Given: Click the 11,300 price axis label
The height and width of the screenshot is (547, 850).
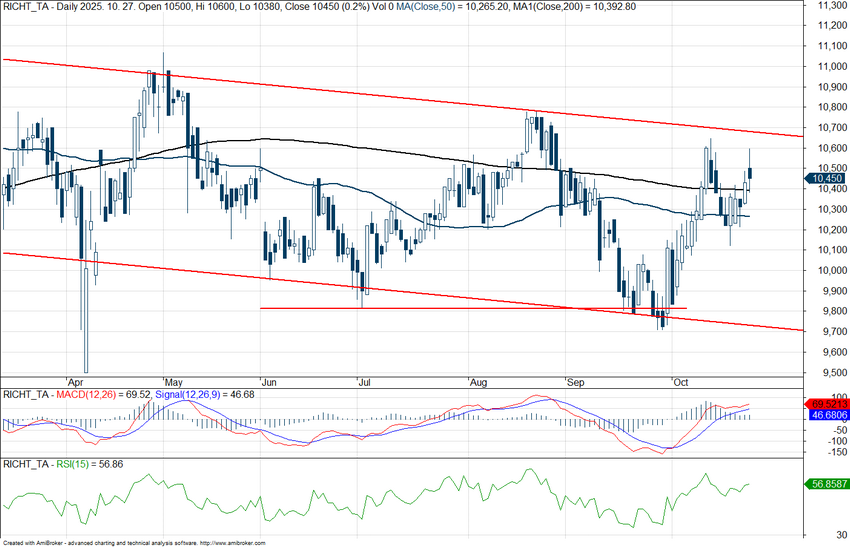Looking at the screenshot, I should pos(827,5).
